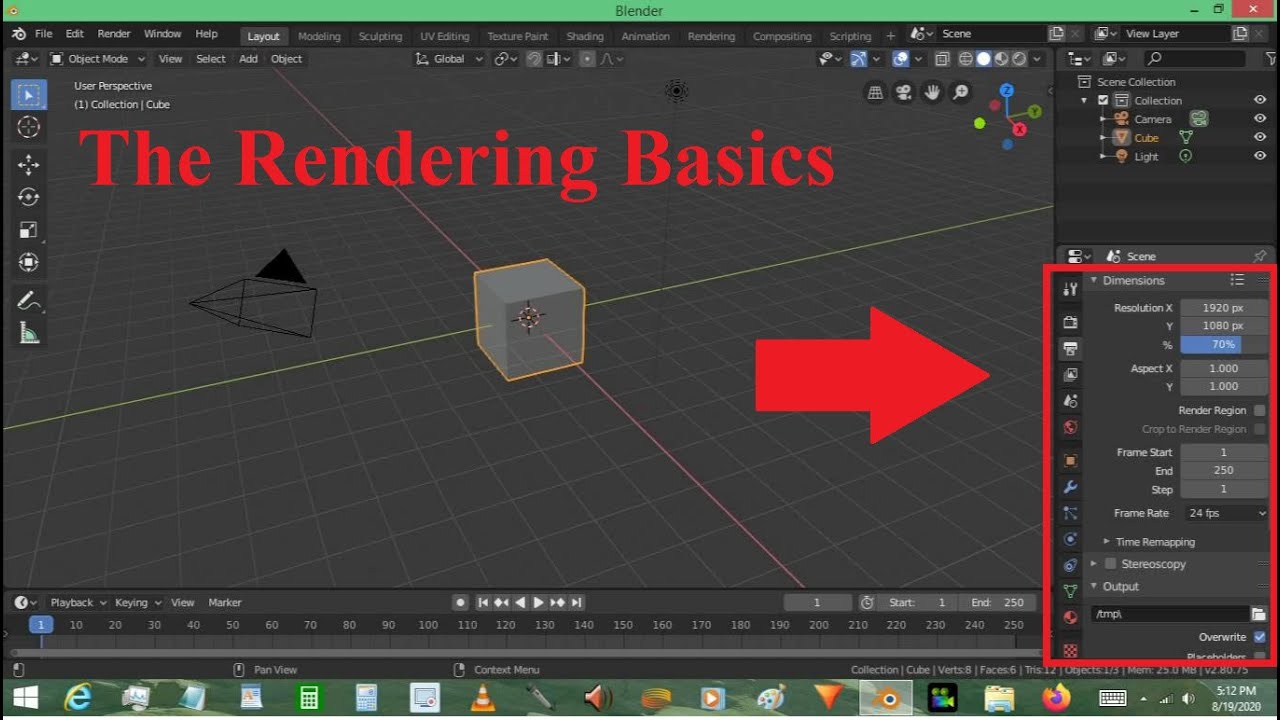This screenshot has width=1280, height=720.
Task: Choose the Move tool
Action: (x=29, y=165)
